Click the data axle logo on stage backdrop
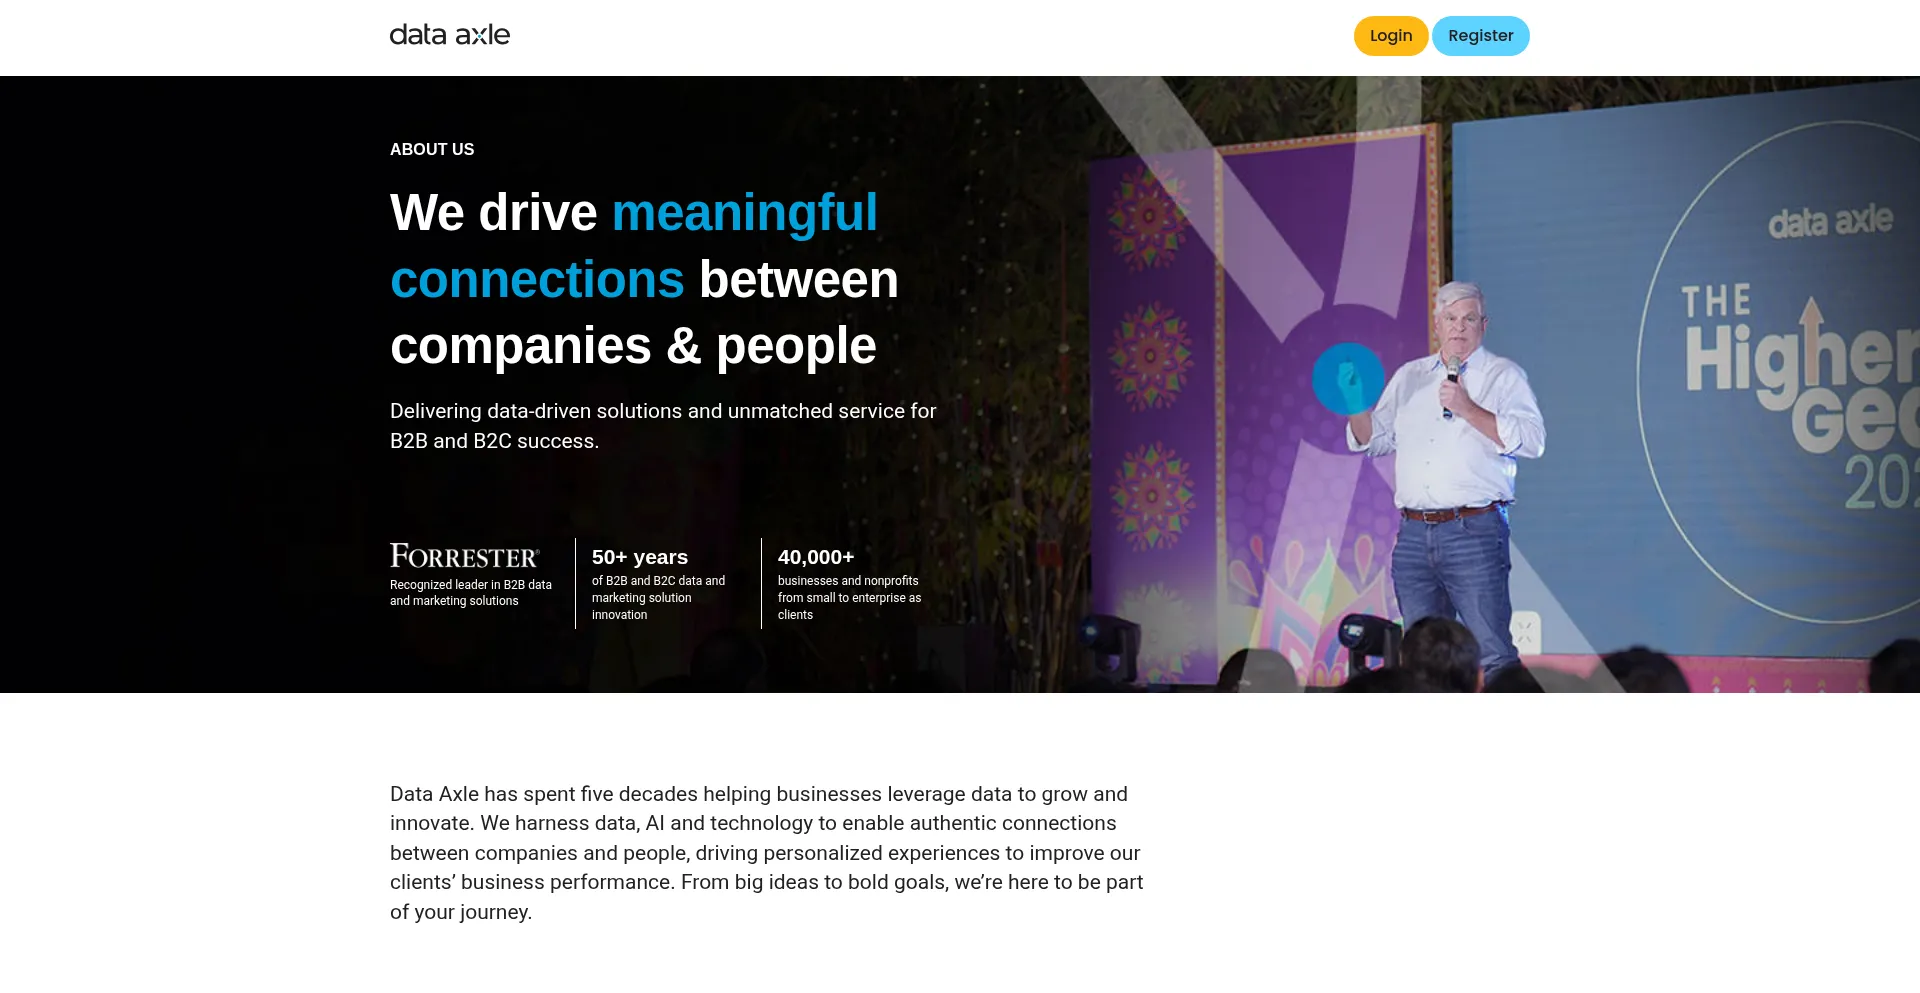Image resolution: width=1920 pixels, height=993 pixels. click(x=1830, y=221)
